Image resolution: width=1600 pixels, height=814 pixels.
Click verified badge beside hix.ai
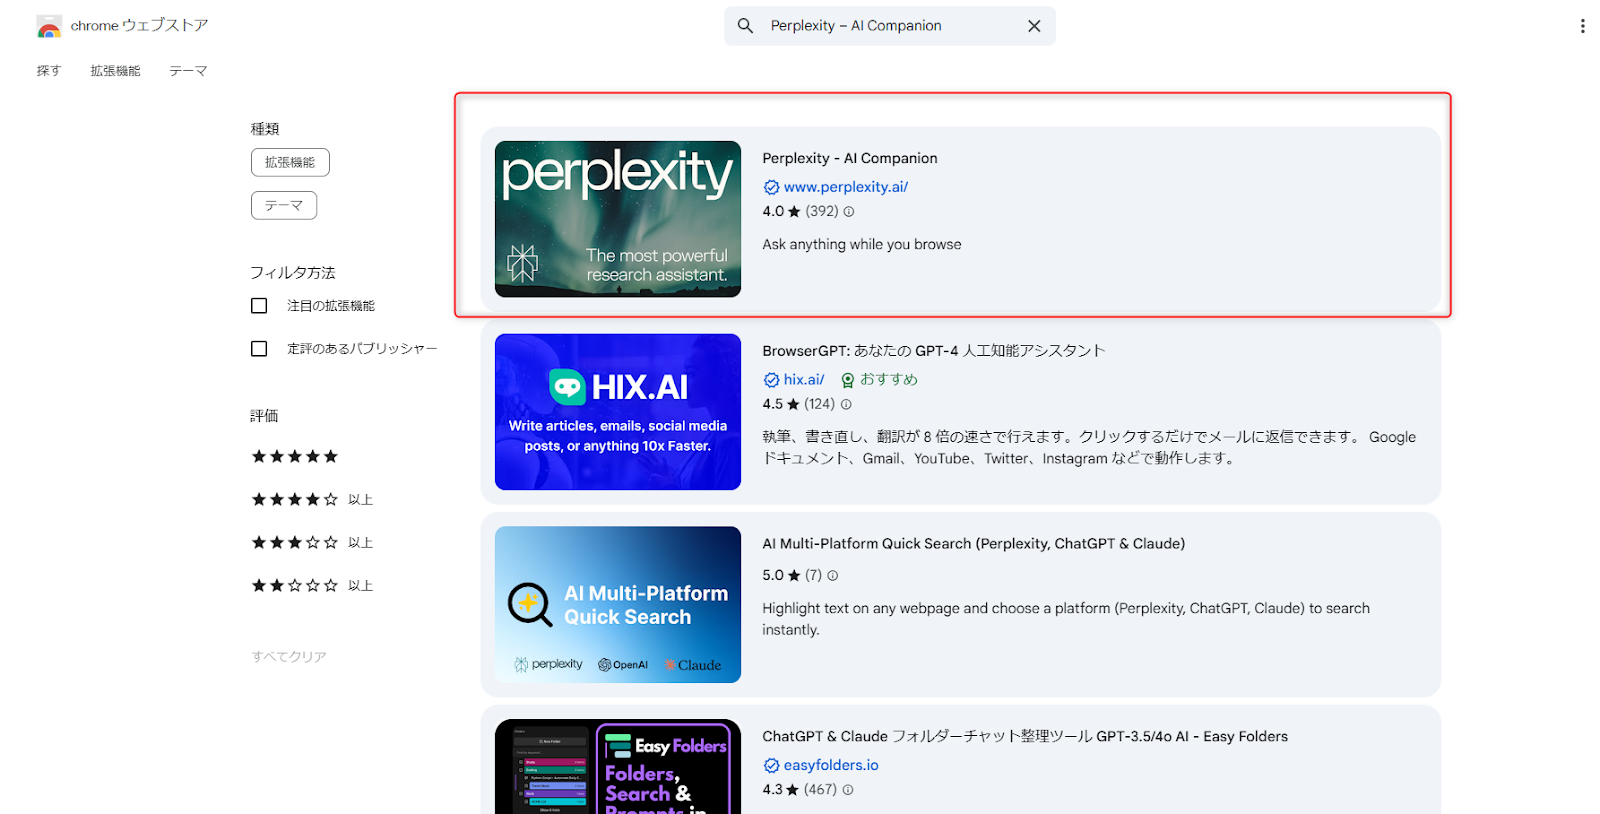pos(771,380)
